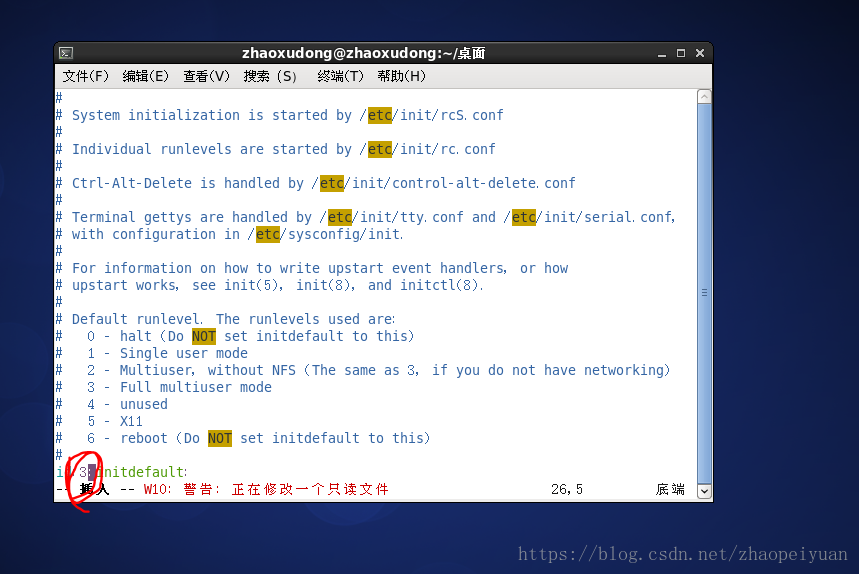The width and height of the screenshot is (859, 574).
Task: Click 'initctl(8)' text
Action: [x=440, y=285]
